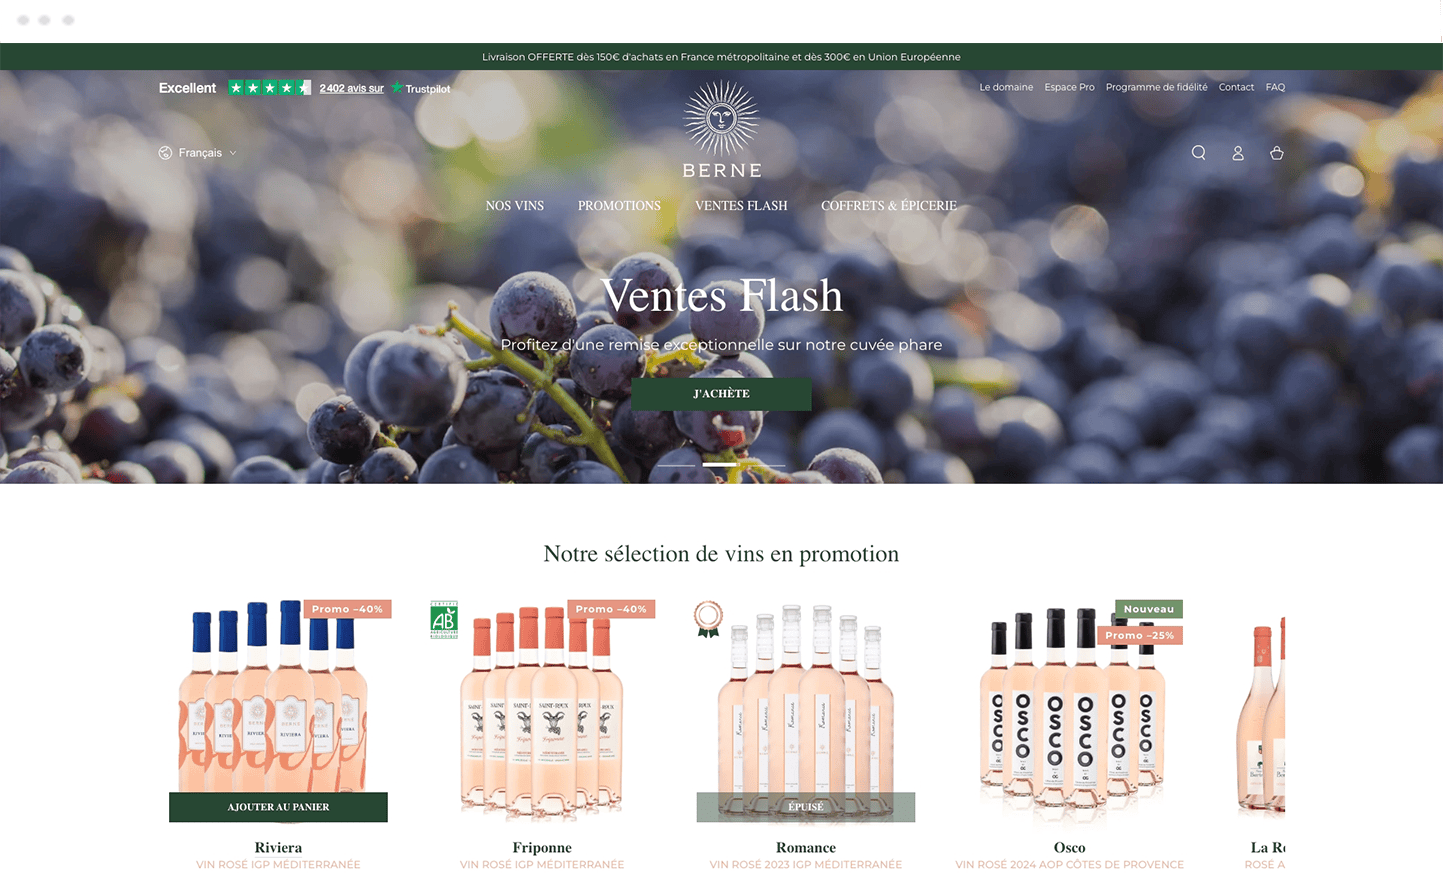
Task: Open the Programme de fidélité link
Action: point(1156,87)
